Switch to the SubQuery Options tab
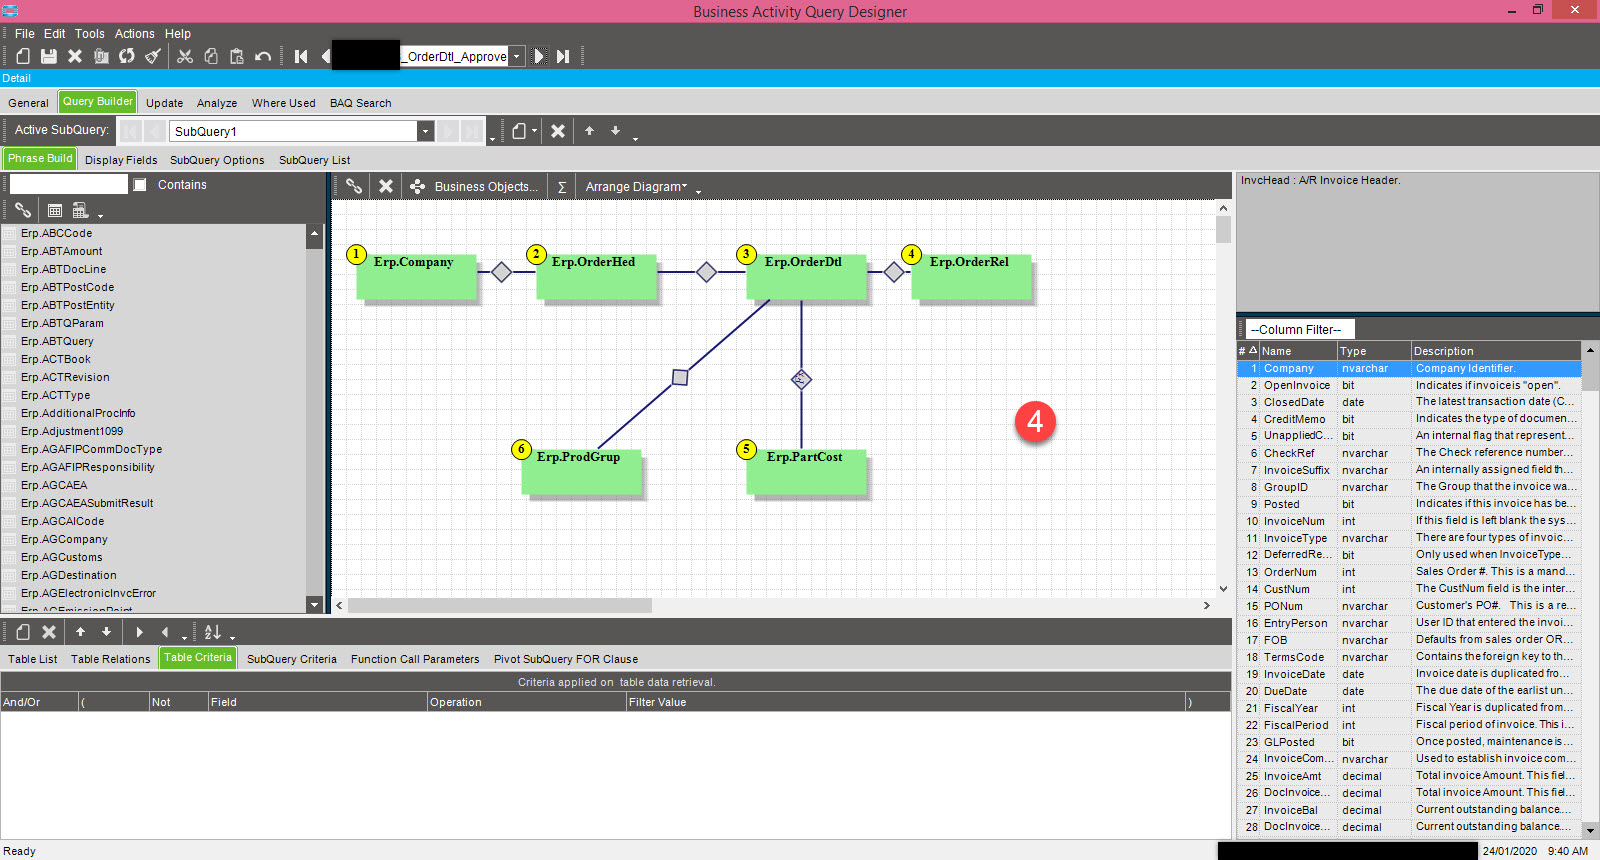The height and width of the screenshot is (860, 1600). point(217,160)
